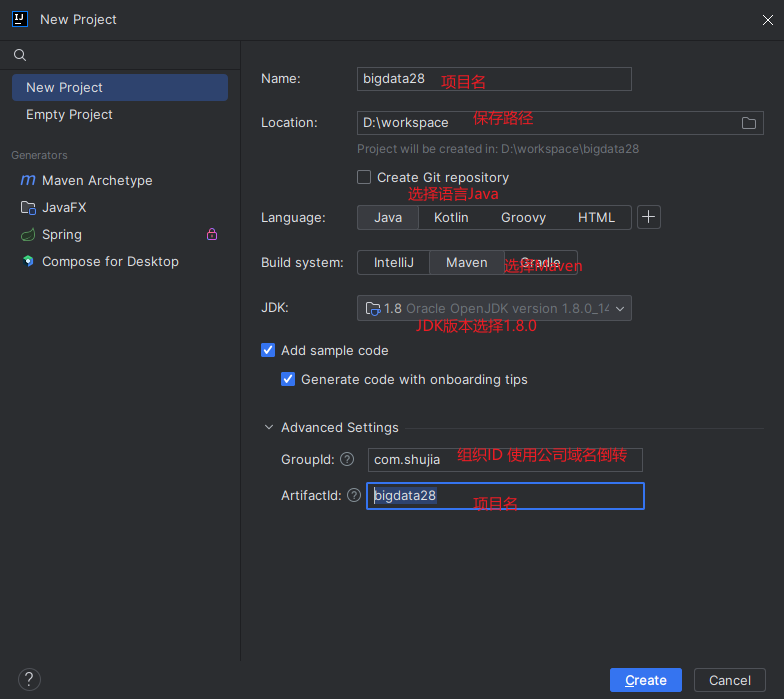This screenshot has width=784, height=699.
Task: Click the Spring lock icon
Action: [212, 234]
